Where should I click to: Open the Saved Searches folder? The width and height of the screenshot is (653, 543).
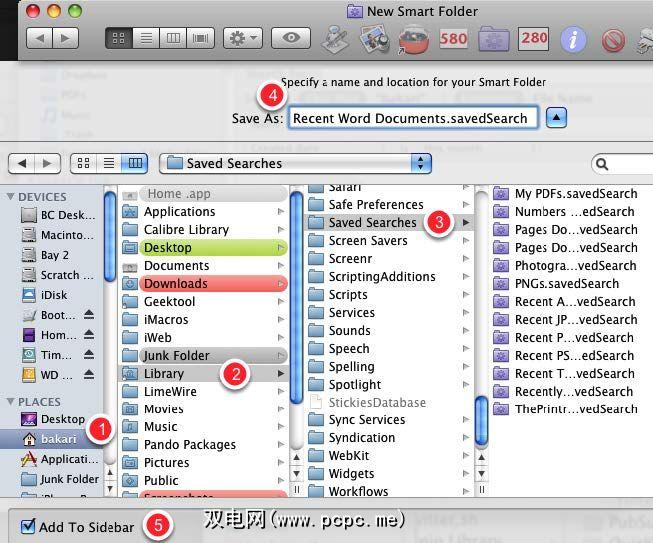tap(372, 222)
